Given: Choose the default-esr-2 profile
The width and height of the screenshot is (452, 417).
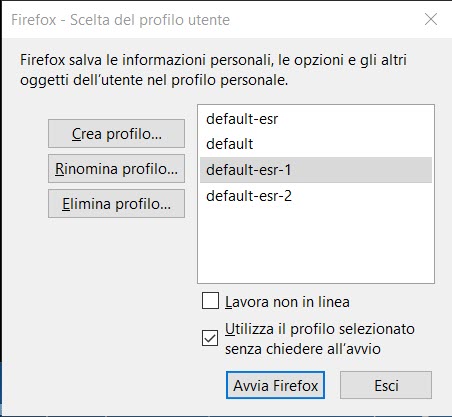Looking at the screenshot, I should [316, 196].
